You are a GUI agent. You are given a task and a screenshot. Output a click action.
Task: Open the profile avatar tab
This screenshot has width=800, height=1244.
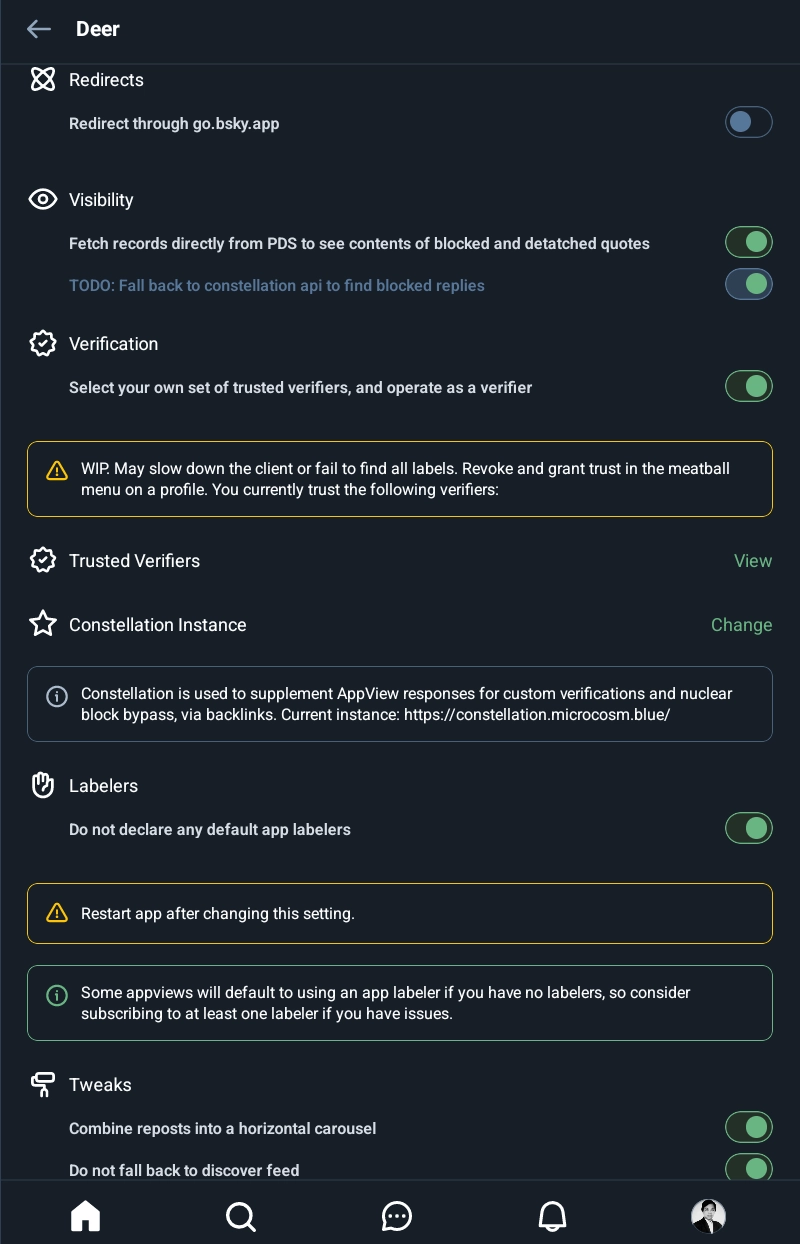tap(708, 1216)
